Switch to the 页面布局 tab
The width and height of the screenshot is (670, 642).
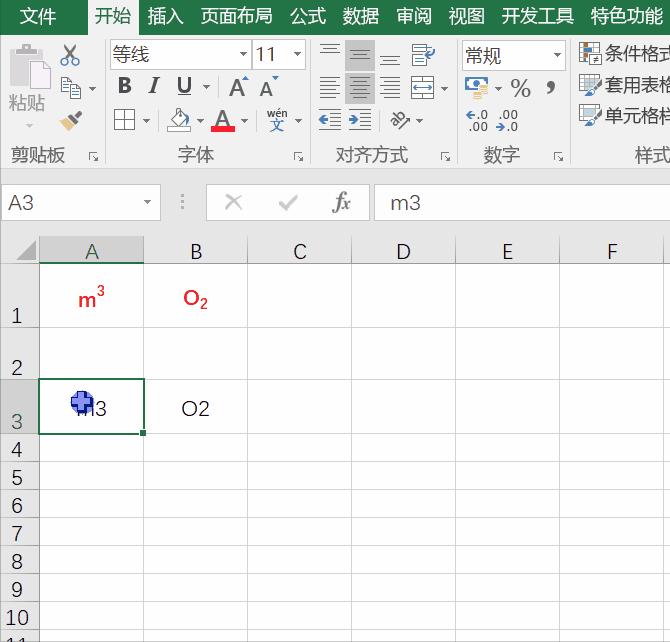[237, 16]
